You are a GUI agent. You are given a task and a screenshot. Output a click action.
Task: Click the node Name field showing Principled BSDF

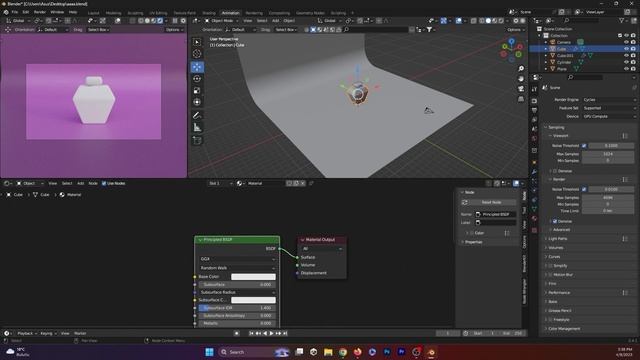coord(496,214)
